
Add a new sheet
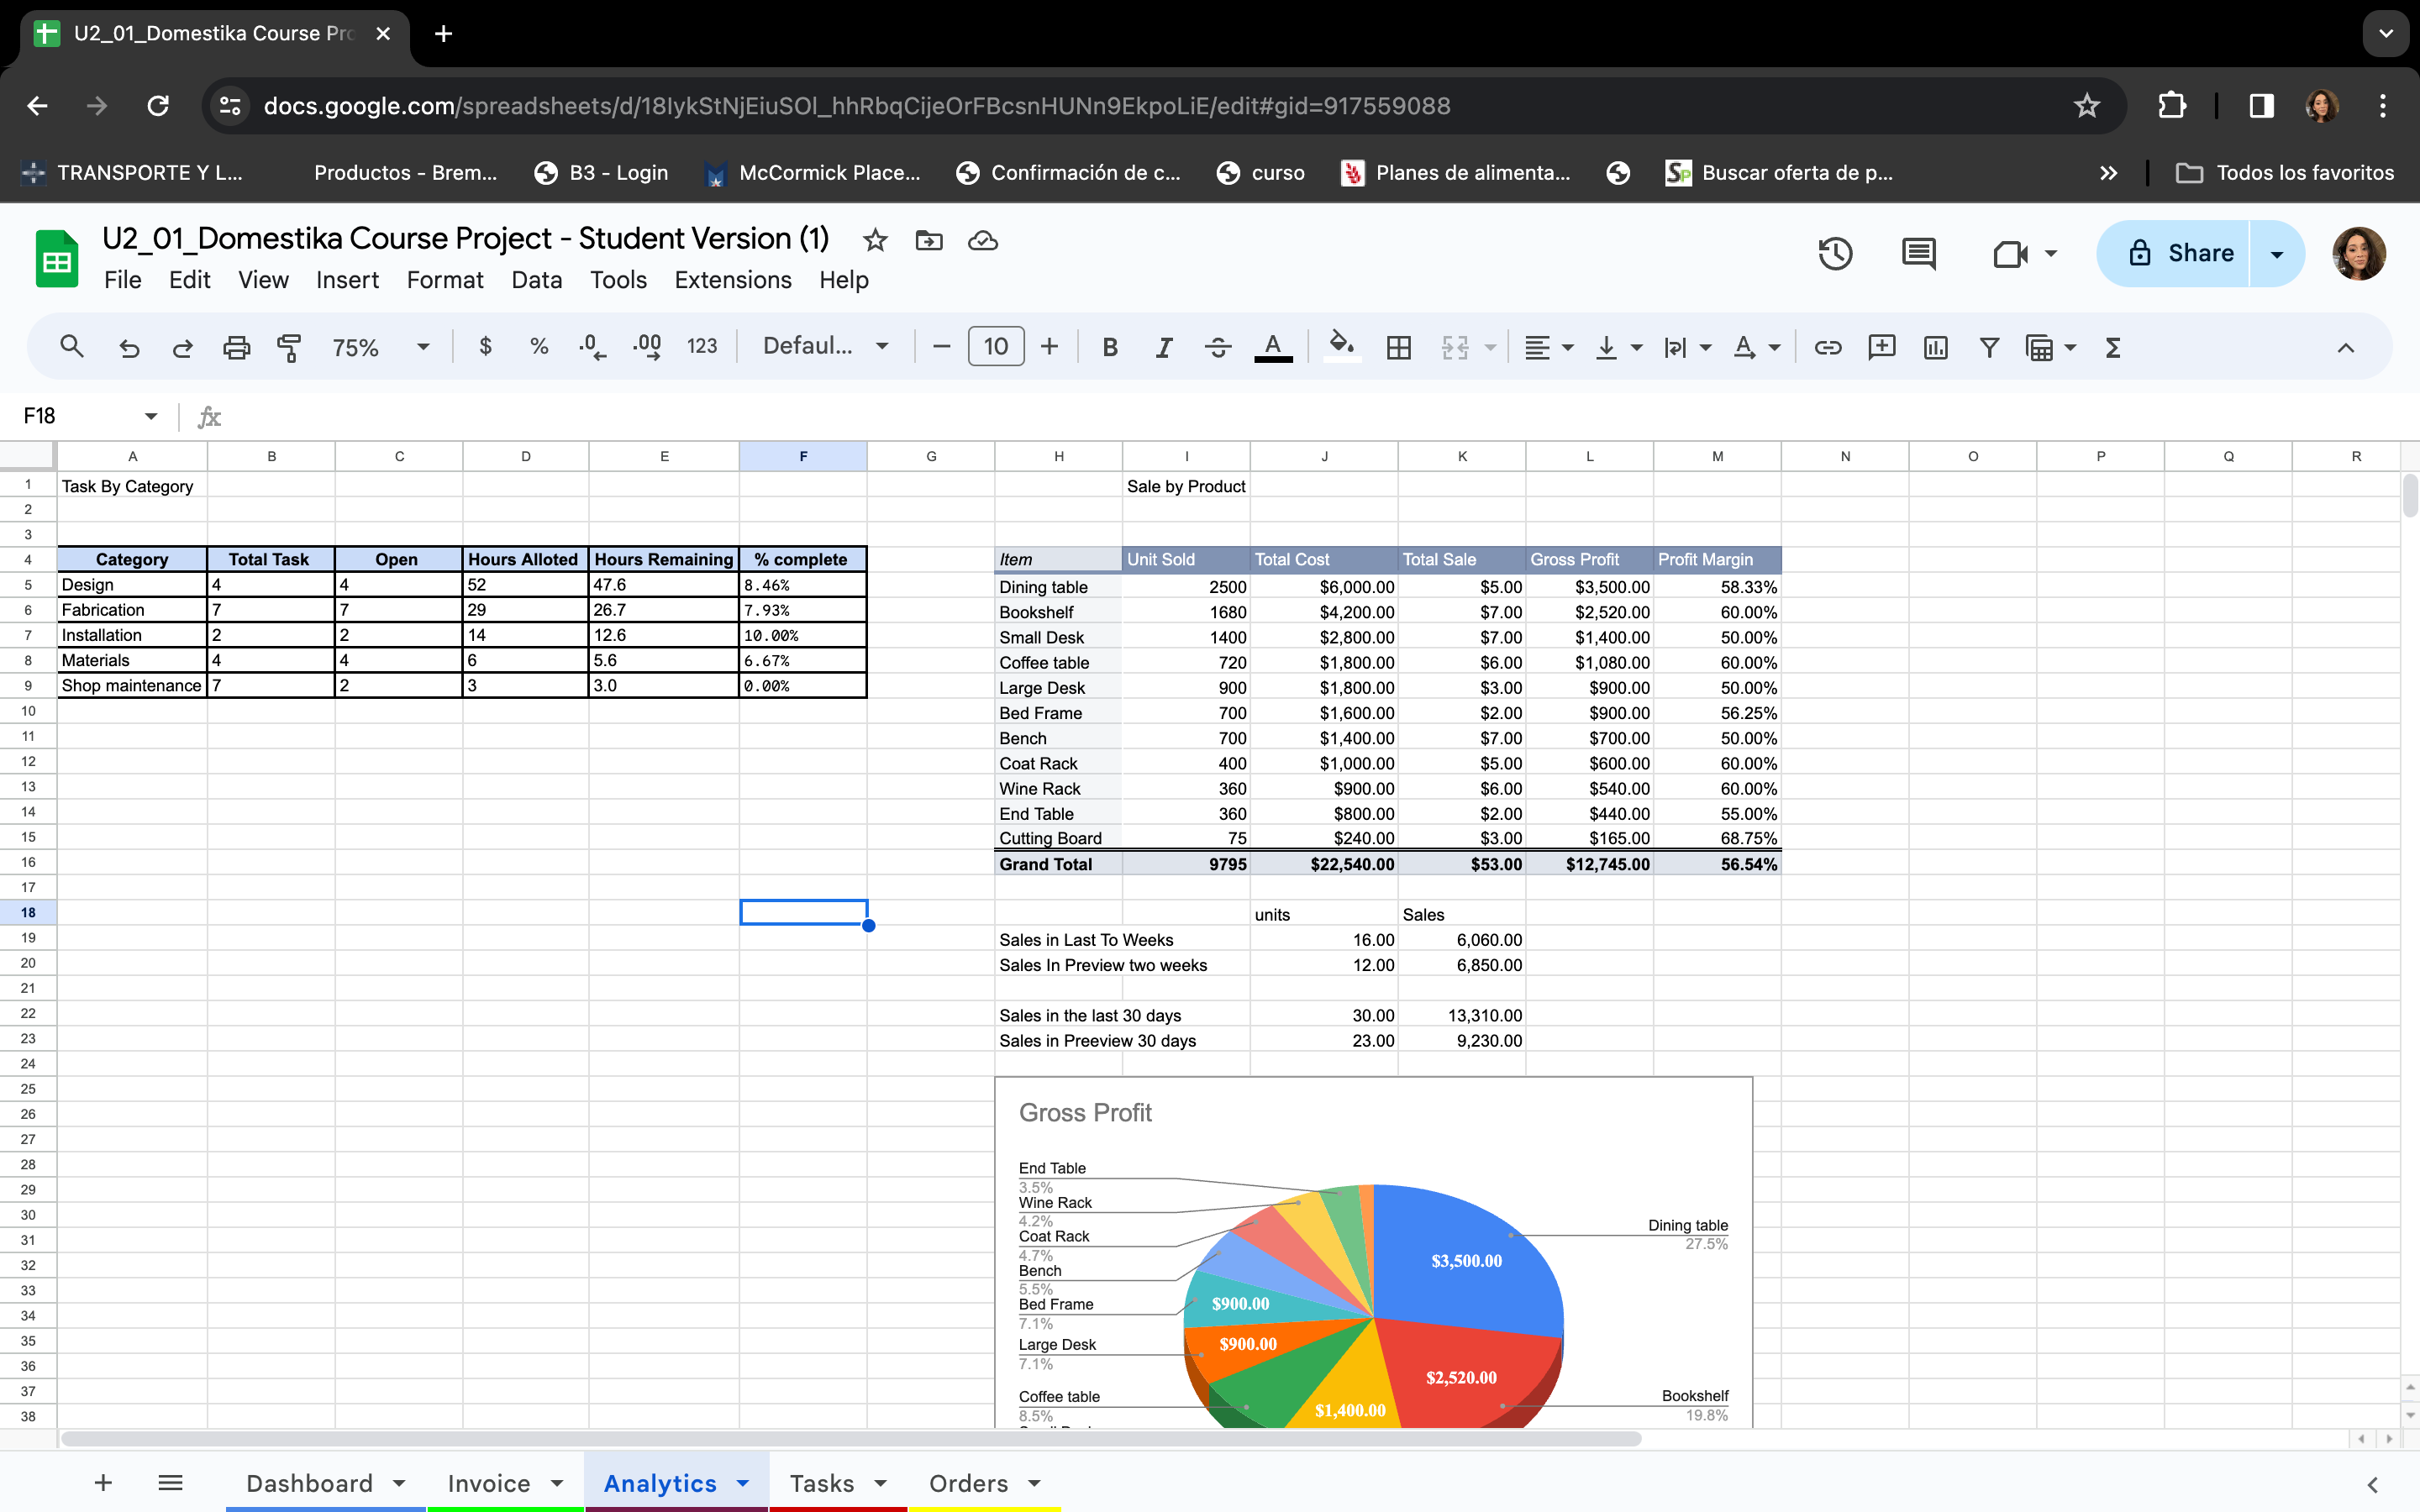[103, 1482]
